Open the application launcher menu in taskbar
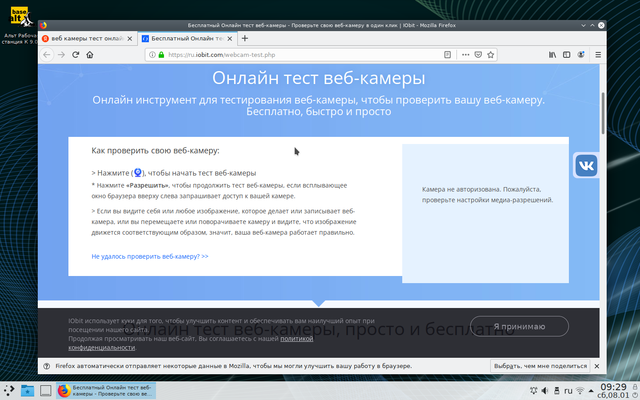Image resolution: width=640 pixels, height=400 pixels. tap(9, 391)
